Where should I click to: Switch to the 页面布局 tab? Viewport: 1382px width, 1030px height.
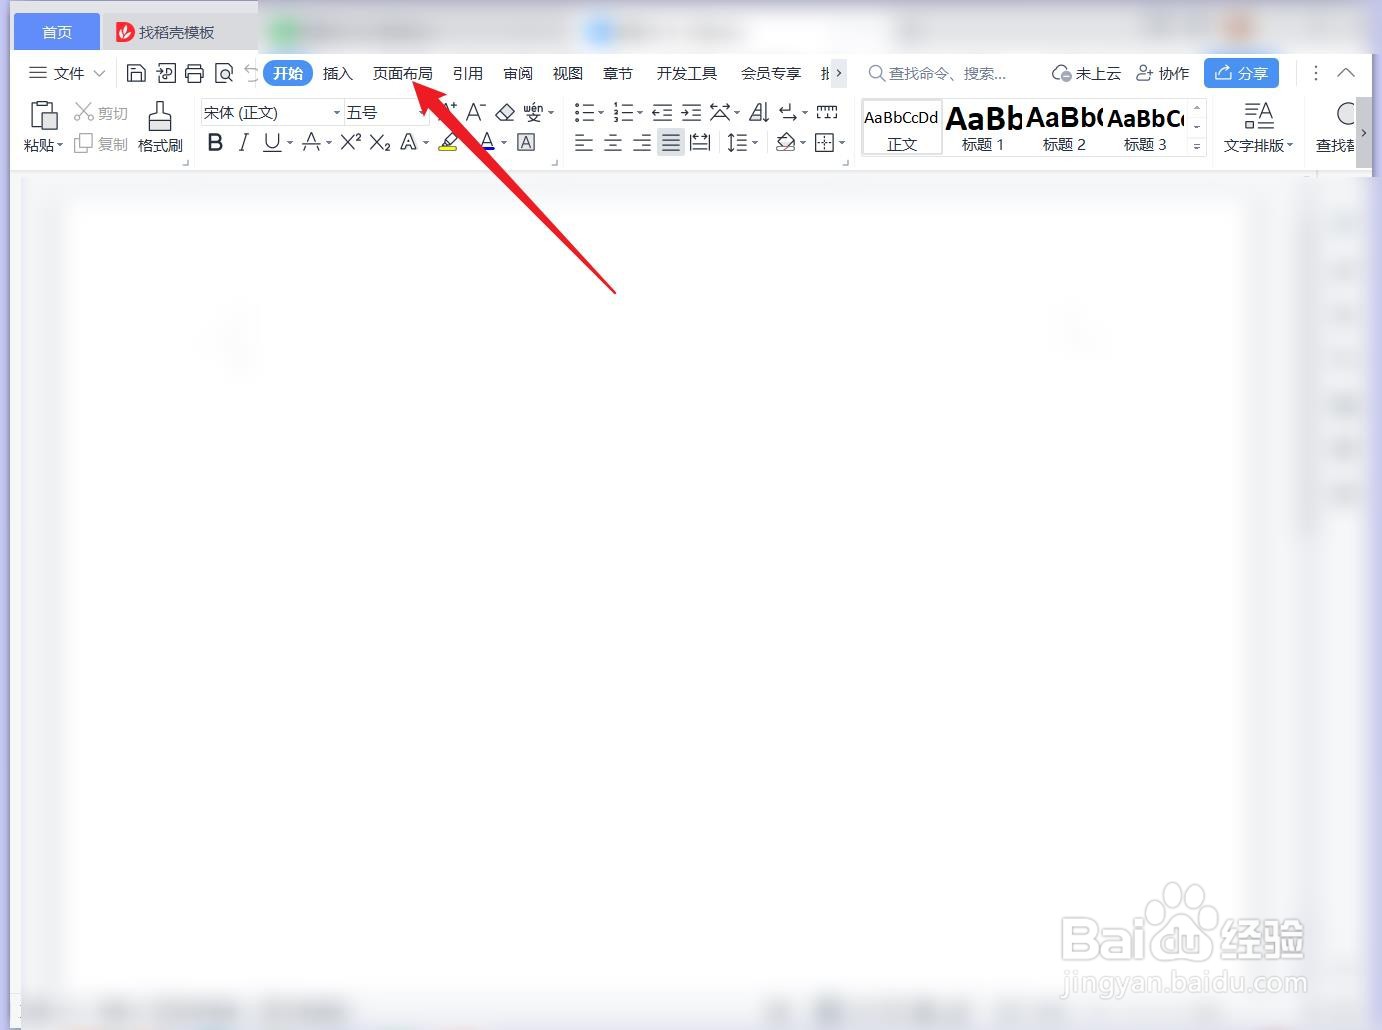click(x=402, y=73)
